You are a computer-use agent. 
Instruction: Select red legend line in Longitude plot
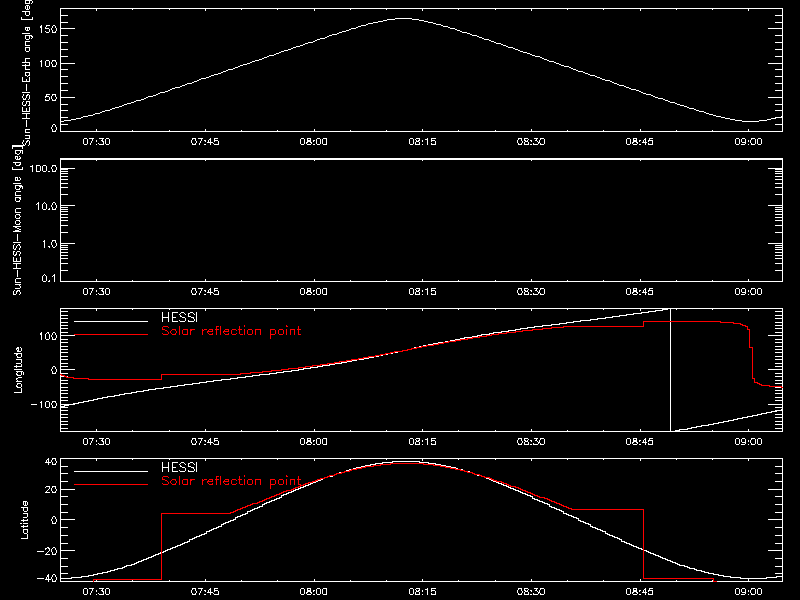(111, 335)
